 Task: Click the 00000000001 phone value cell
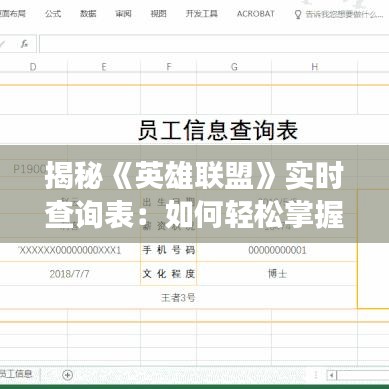coord(277,250)
